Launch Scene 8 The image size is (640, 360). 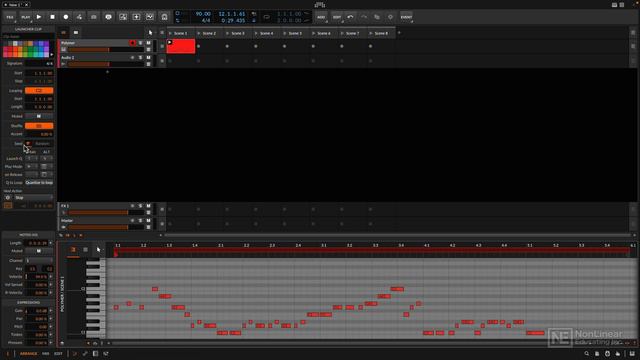tap(371, 33)
